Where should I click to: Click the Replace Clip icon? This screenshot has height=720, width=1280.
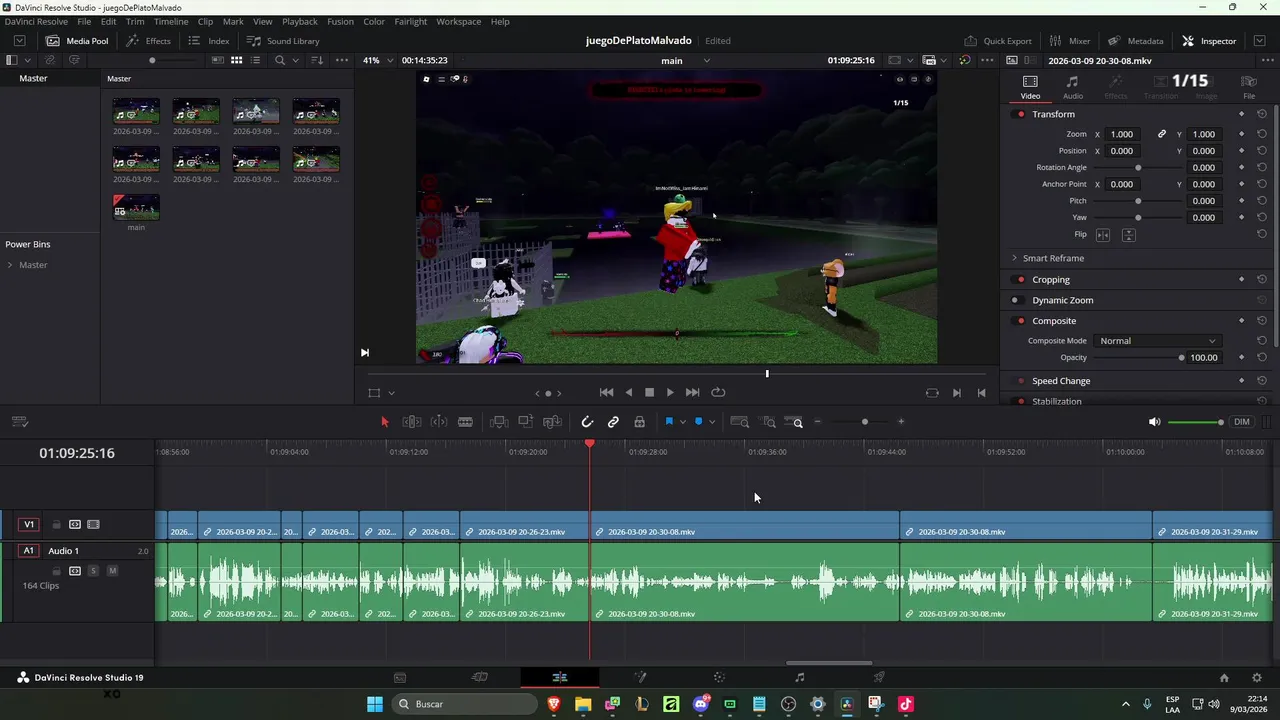point(552,422)
